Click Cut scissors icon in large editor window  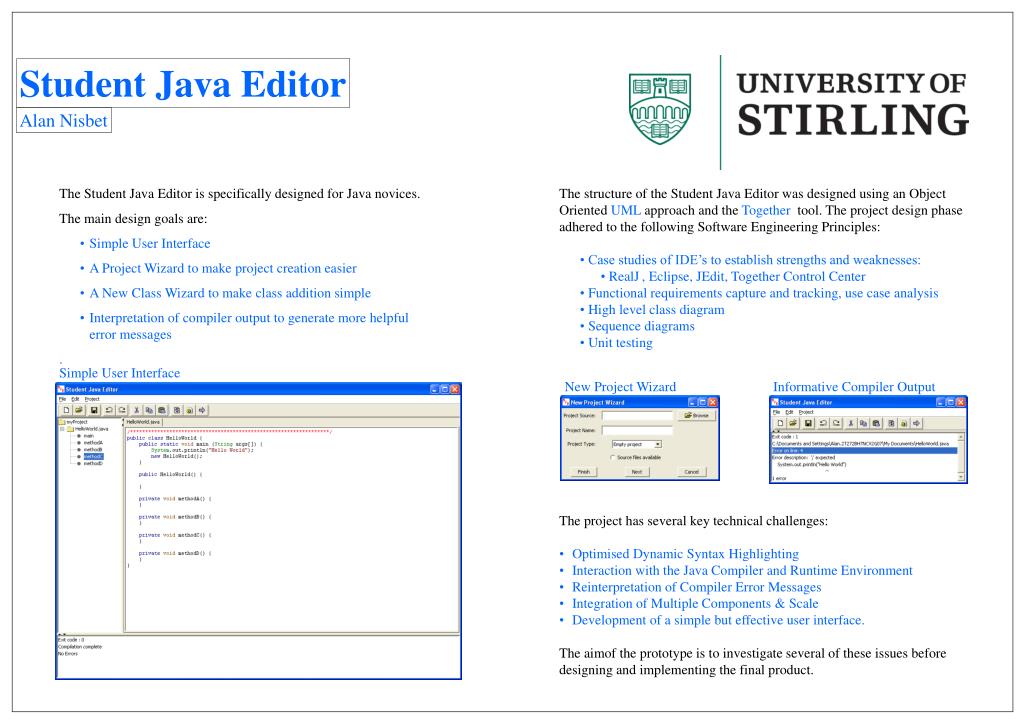[x=136, y=410]
